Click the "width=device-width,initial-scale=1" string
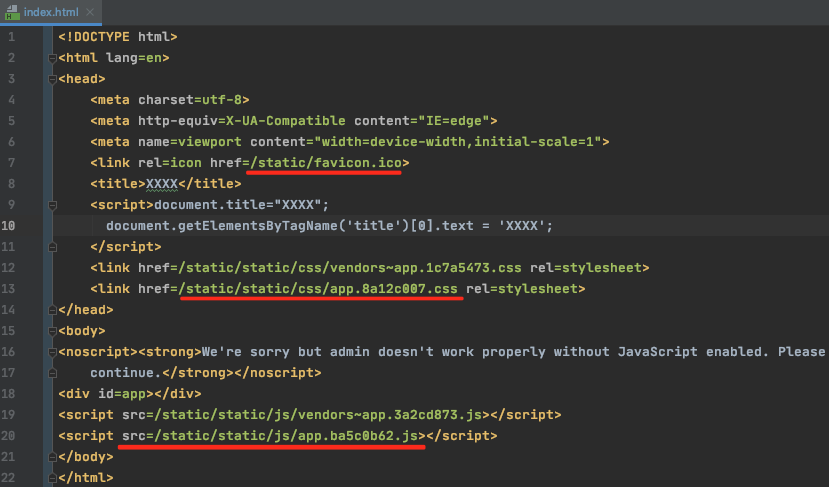 (458, 142)
